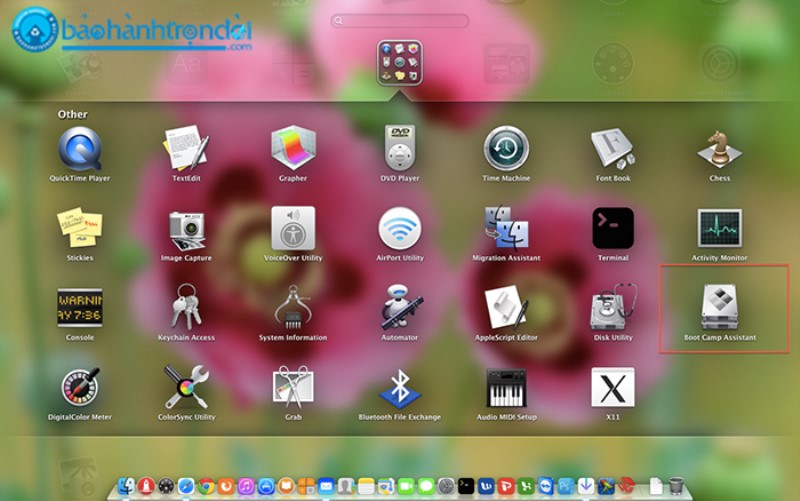Launch Google Chrome from the Dock

206,486
